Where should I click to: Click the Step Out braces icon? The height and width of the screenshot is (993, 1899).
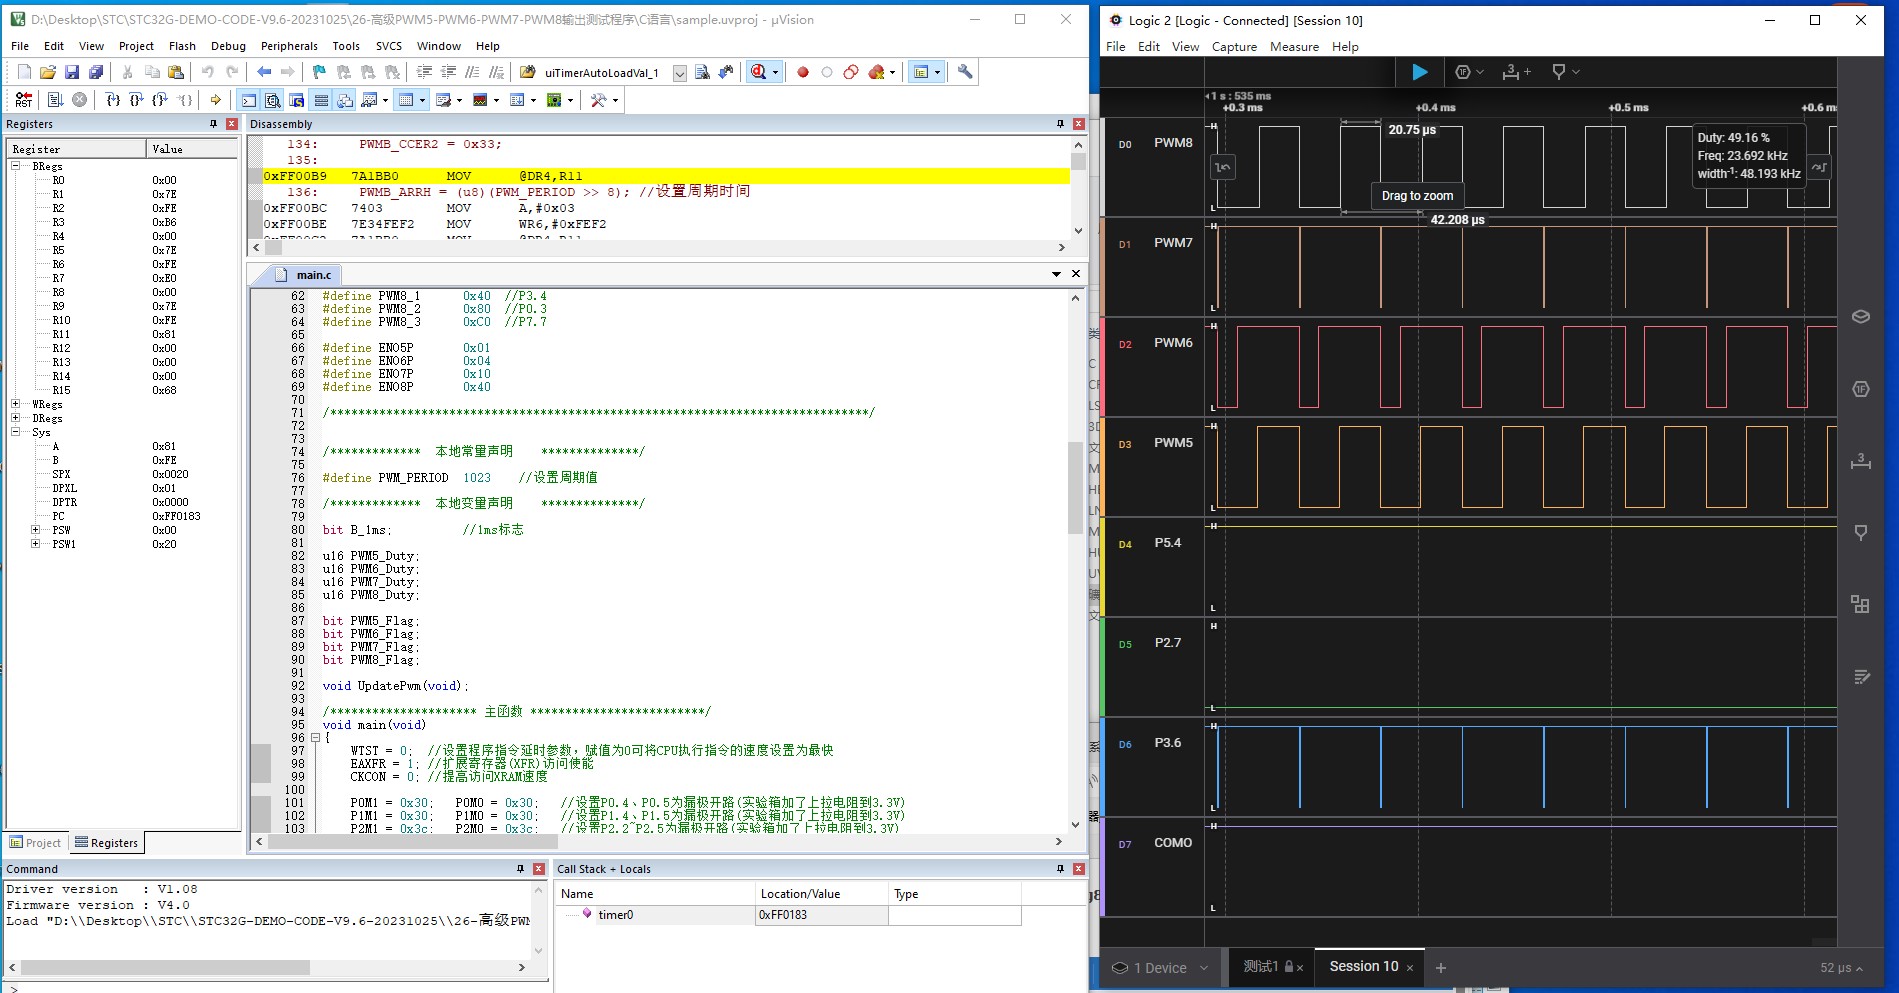(x=160, y=100)
